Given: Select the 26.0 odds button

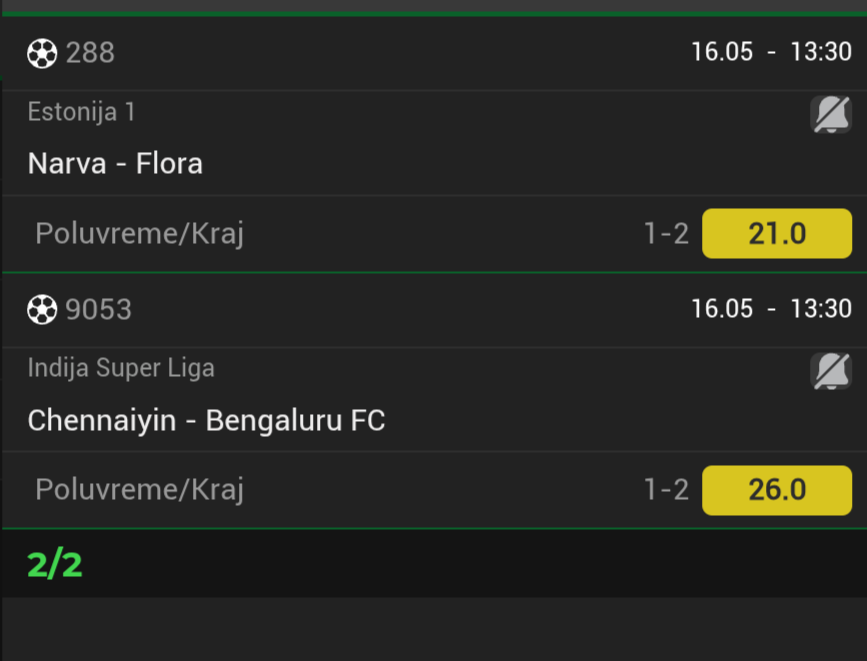Looking at the screenshot, I should point(777,490).
